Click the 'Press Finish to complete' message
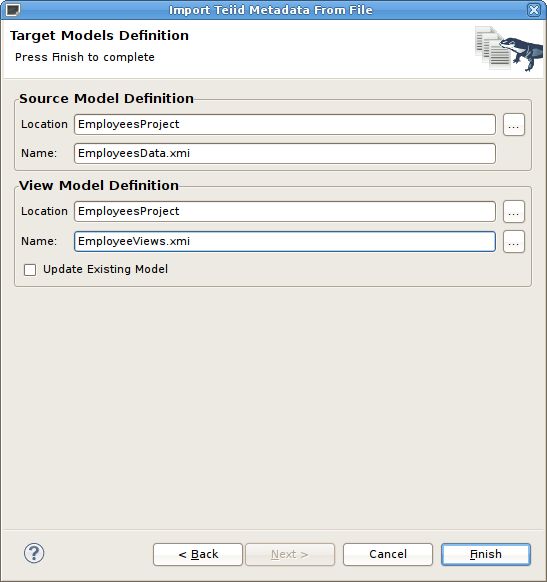Screen dimensions: 547x582 tap(85, 57)
